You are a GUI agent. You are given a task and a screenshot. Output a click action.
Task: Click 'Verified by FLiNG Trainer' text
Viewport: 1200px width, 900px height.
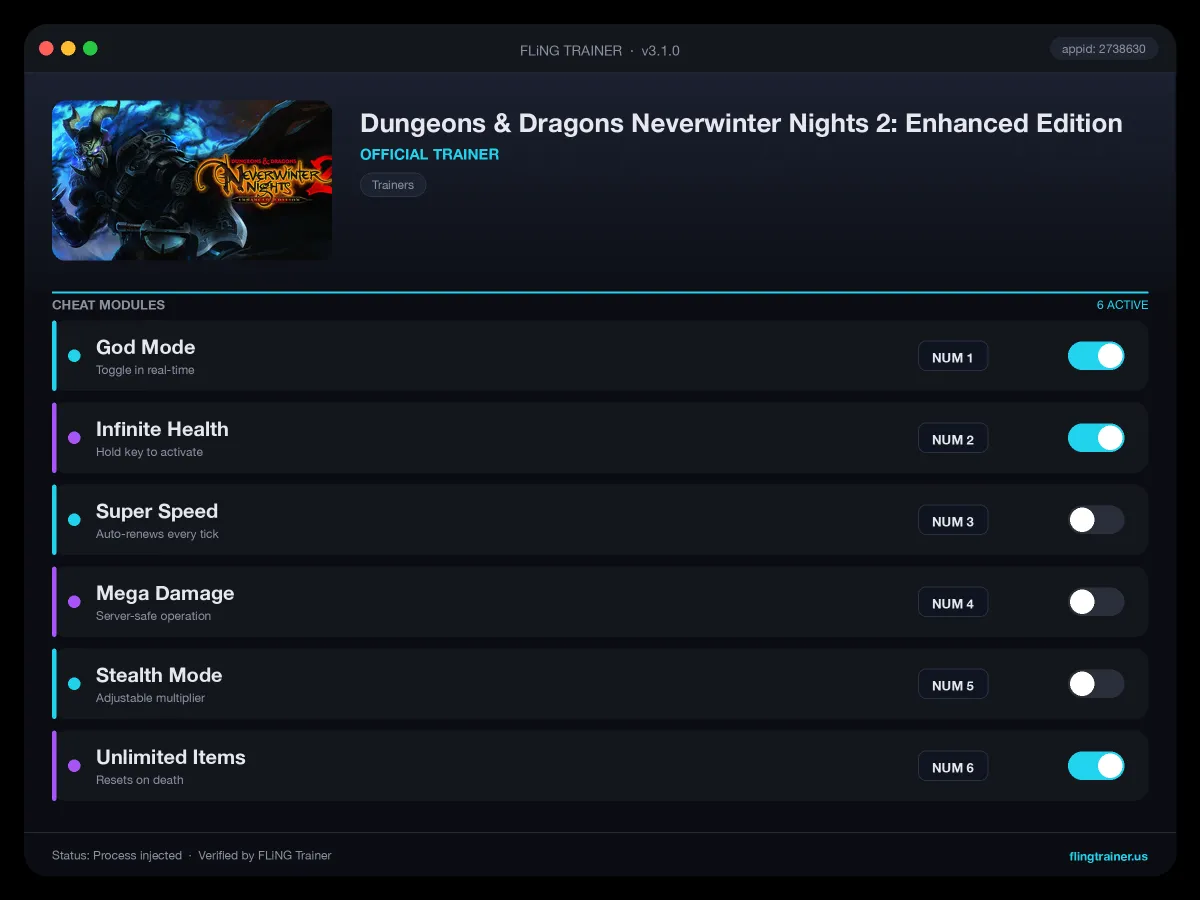click(x=265, y=856)
